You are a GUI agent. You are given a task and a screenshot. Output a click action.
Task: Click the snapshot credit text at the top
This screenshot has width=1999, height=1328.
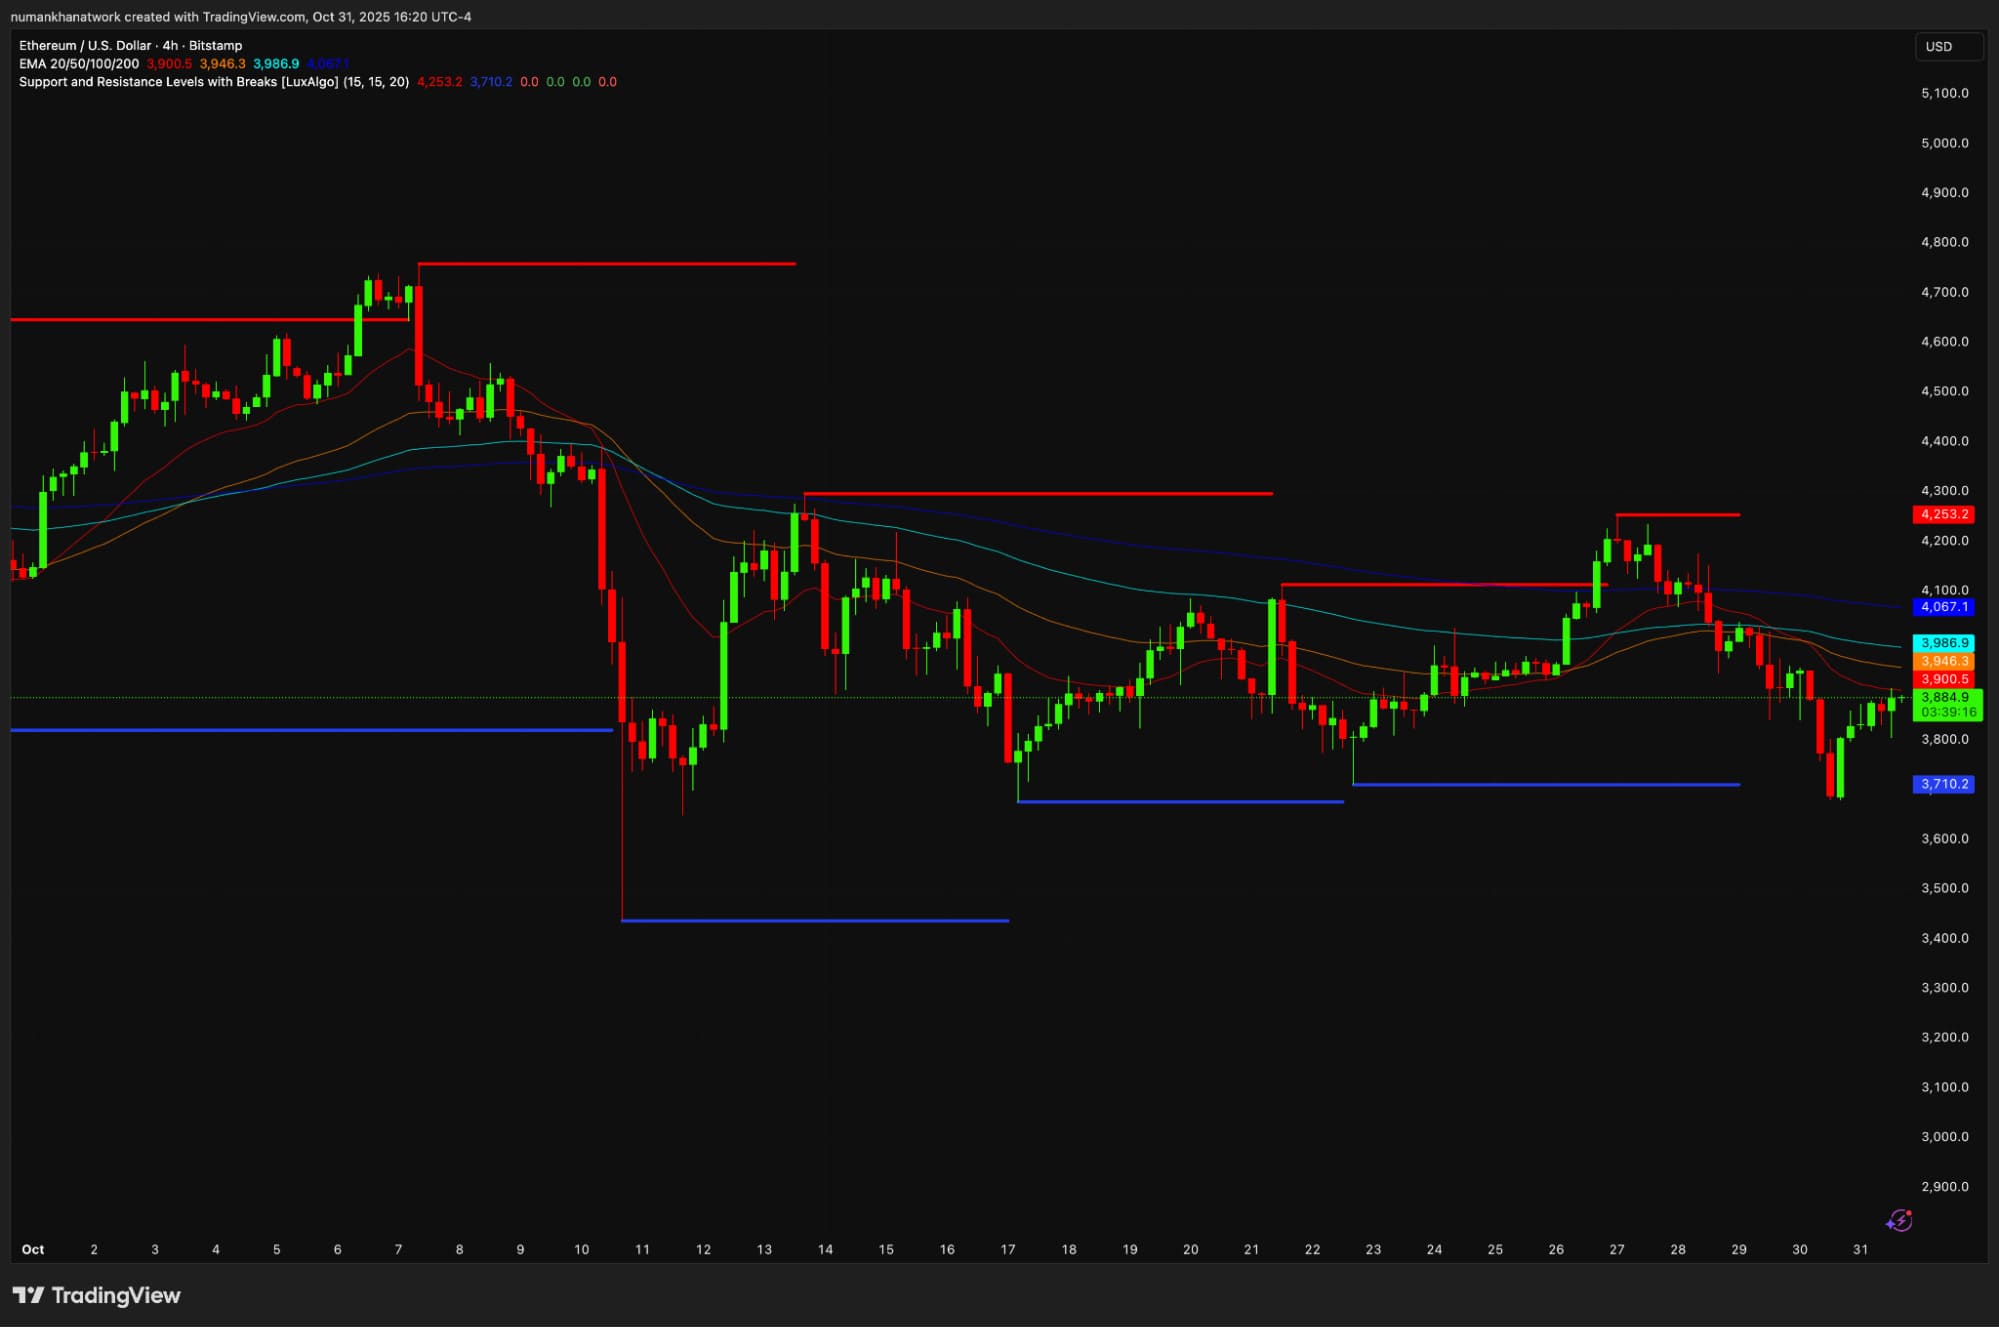pyautogui.click(x=240, y=17)
